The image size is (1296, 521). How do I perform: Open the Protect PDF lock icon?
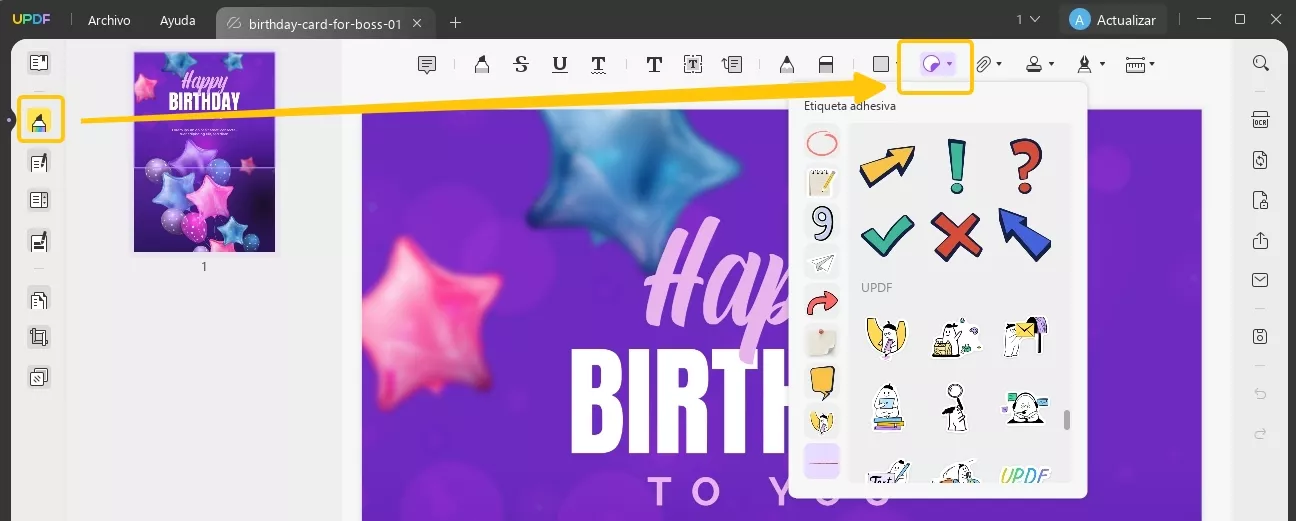[1261, 200]
